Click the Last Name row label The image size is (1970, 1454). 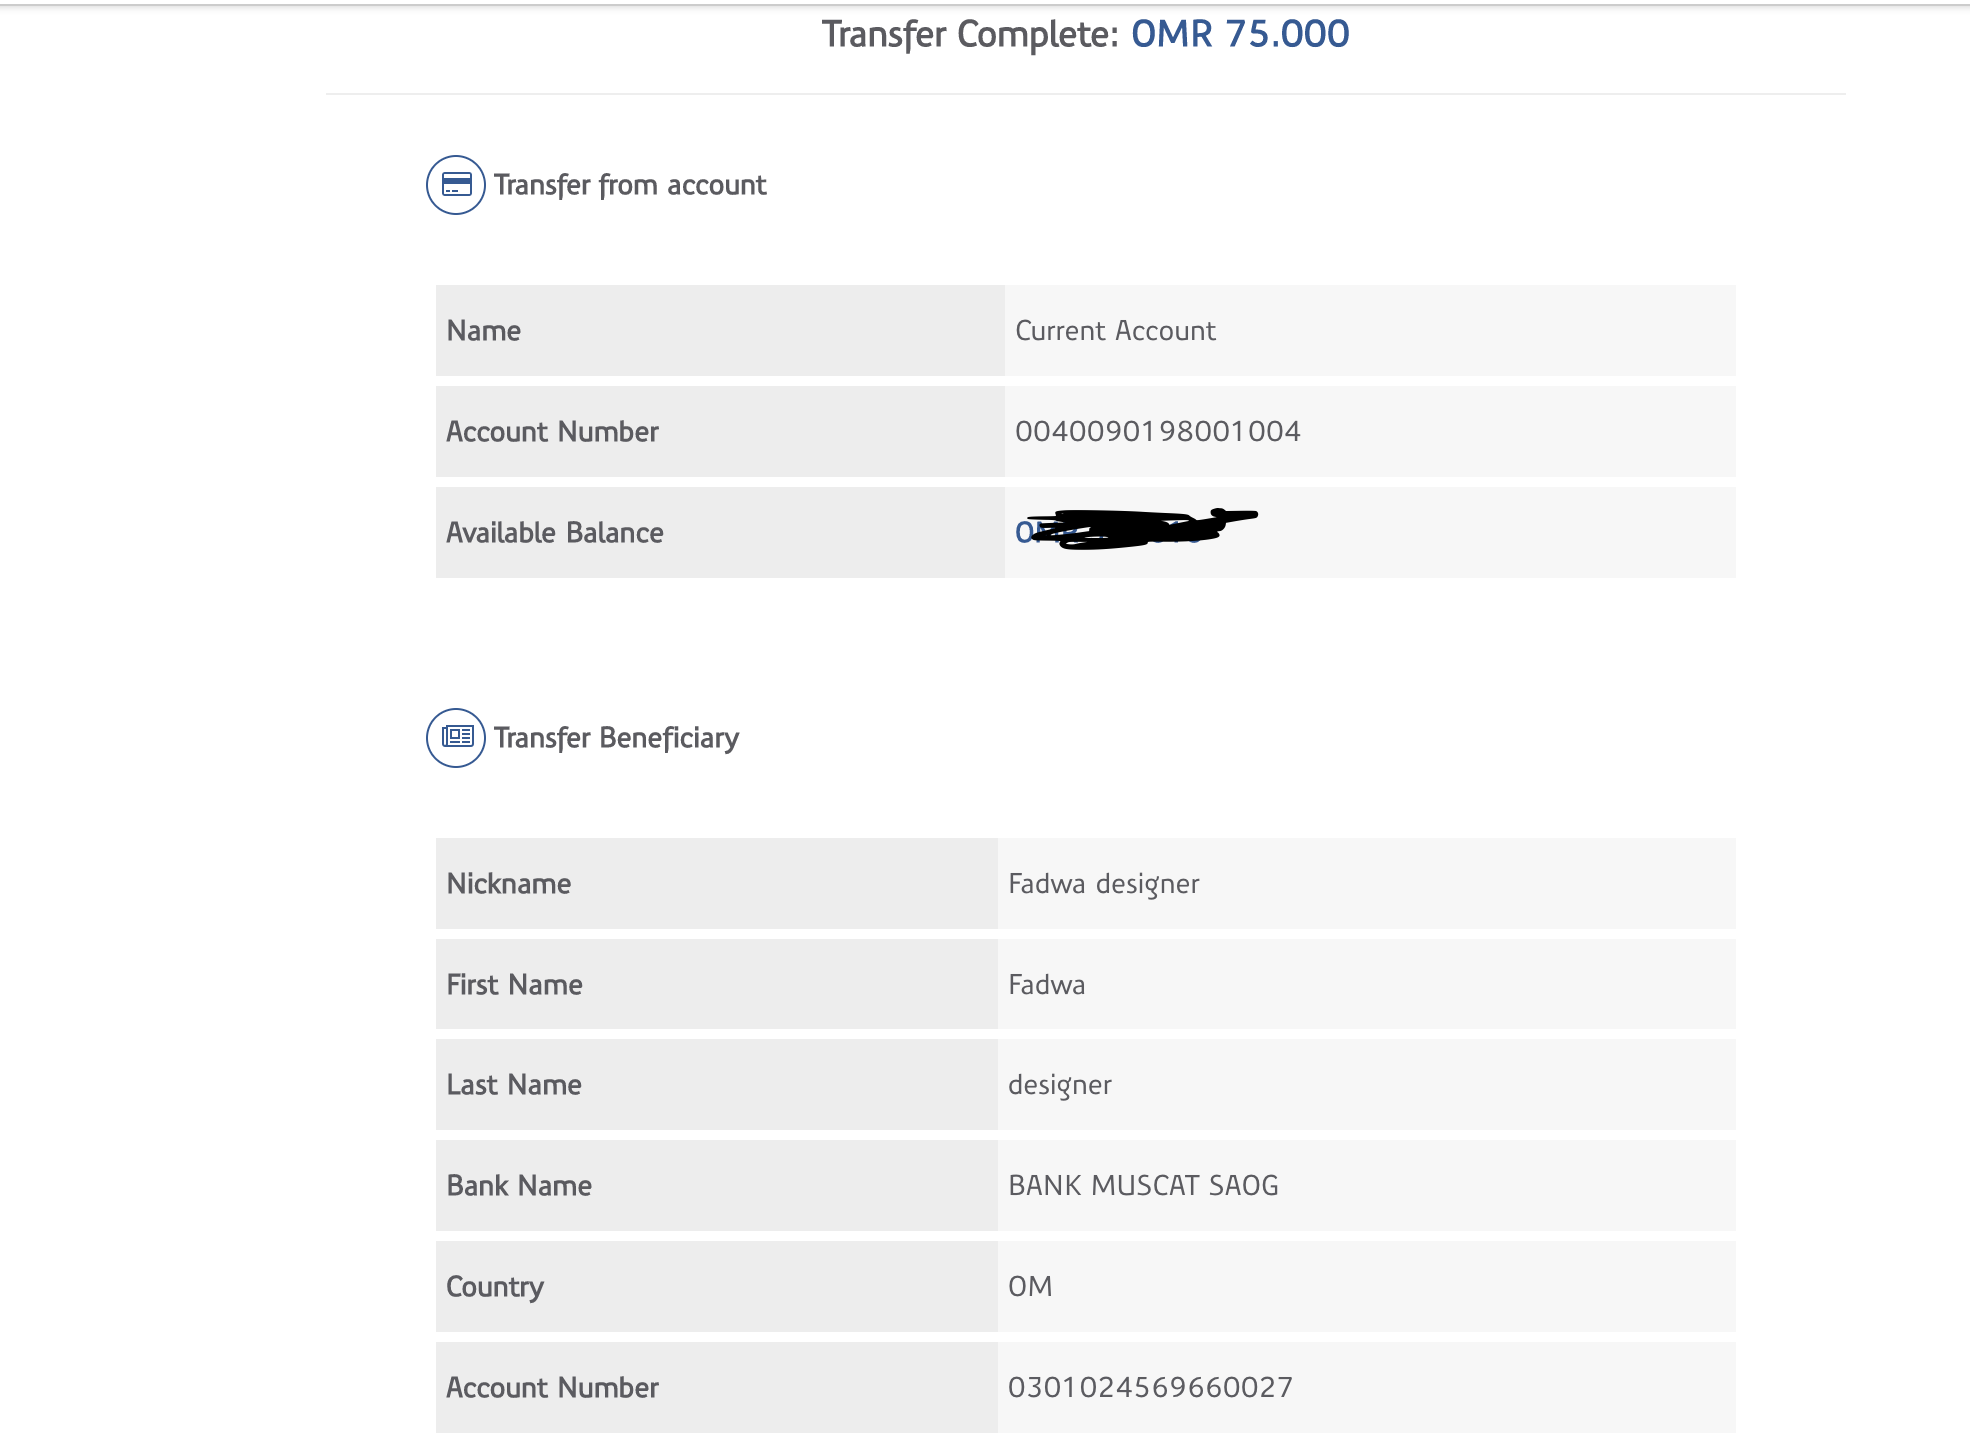coord(514,1085)
